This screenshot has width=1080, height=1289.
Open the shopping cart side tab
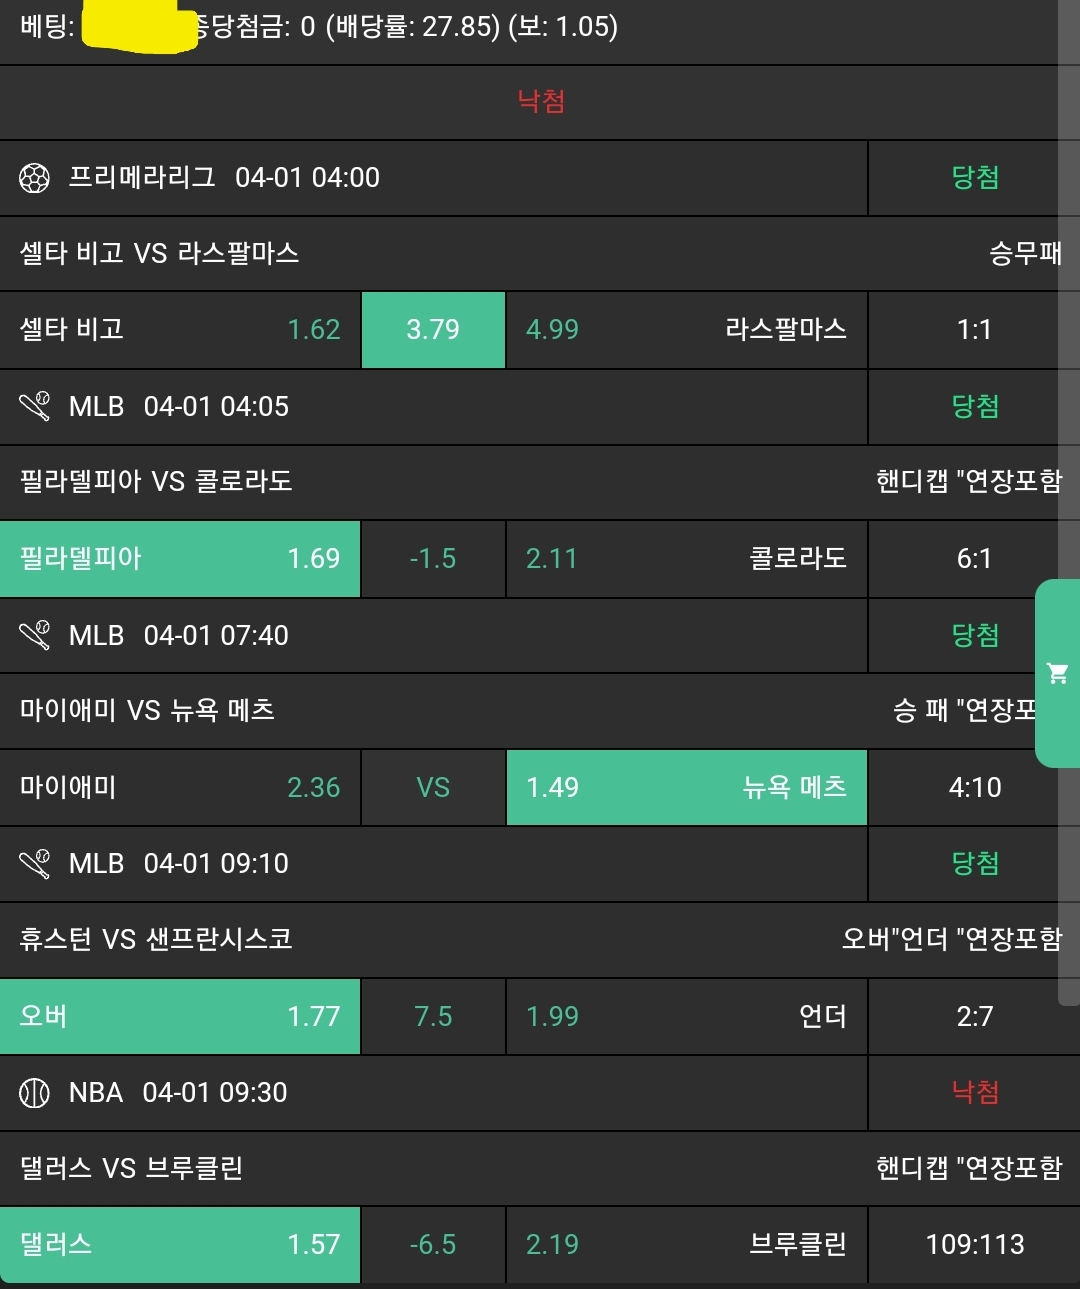tap(1057, 673)
